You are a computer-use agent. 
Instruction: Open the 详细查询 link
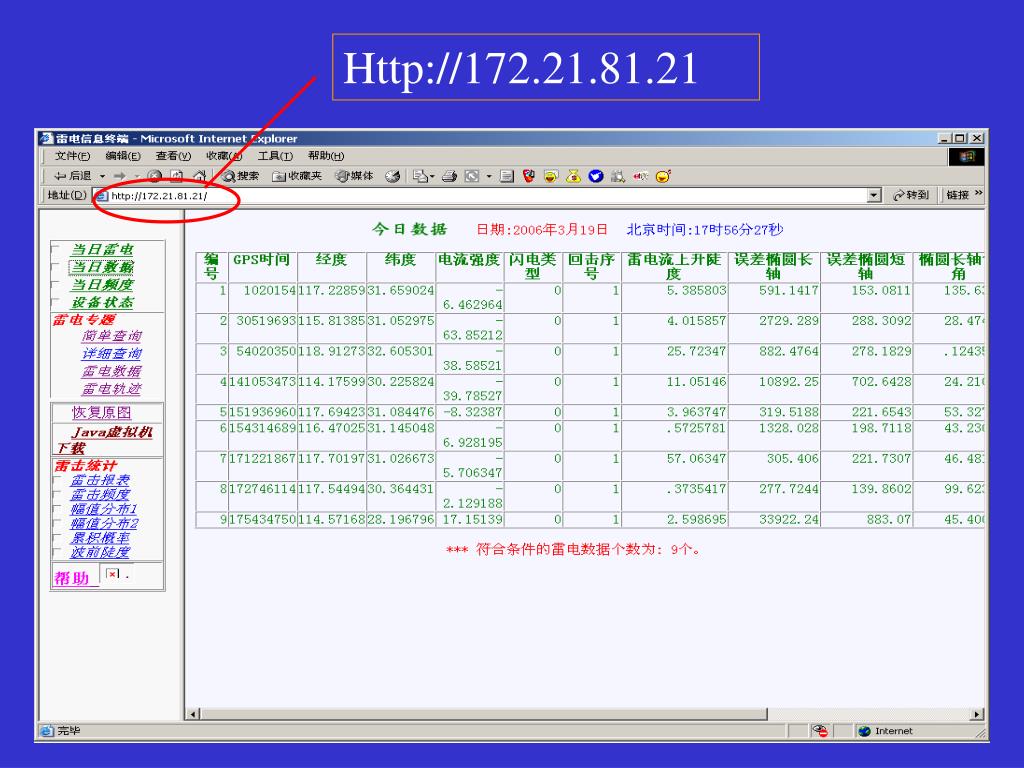(112, 353)
